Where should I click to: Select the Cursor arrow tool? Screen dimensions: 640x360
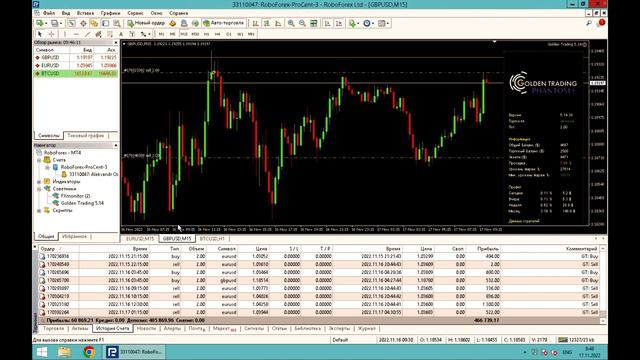(40, 34)
